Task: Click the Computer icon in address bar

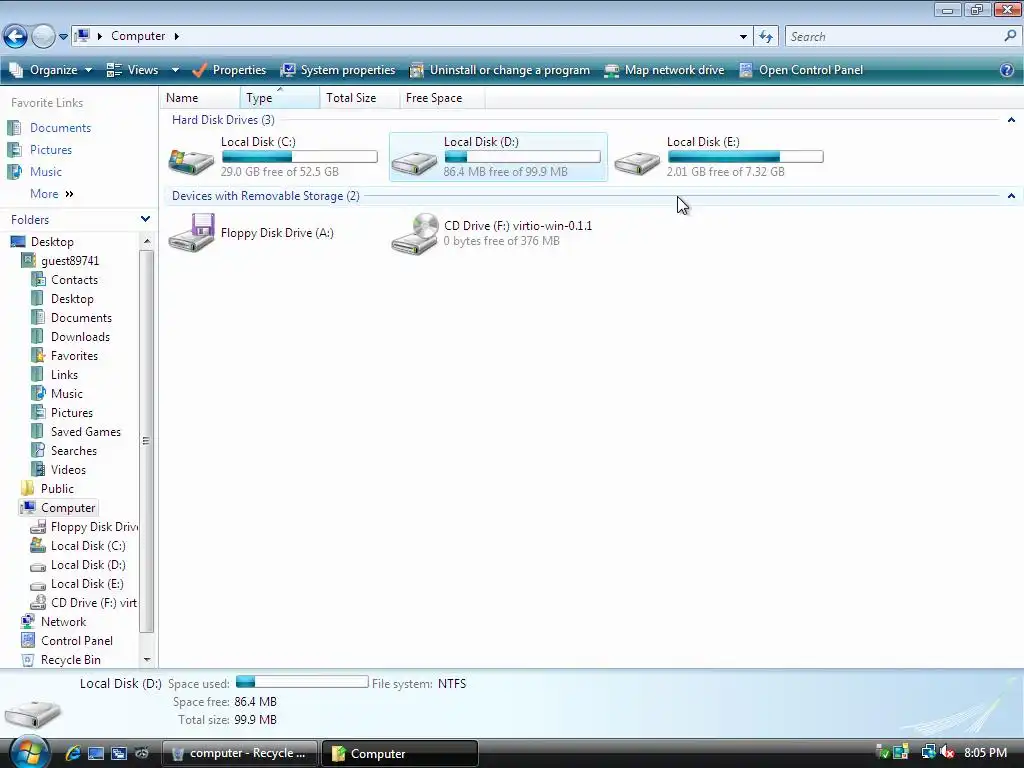Action: pos(82,36)
